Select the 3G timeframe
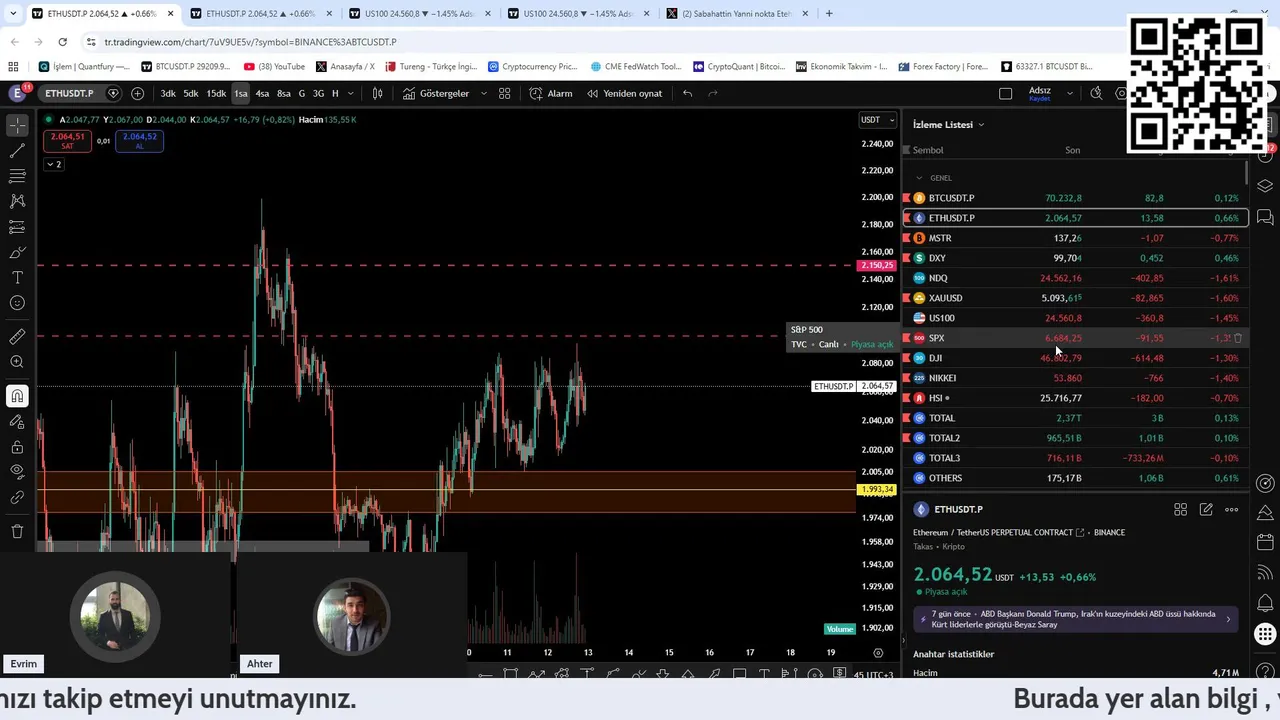 318,93
